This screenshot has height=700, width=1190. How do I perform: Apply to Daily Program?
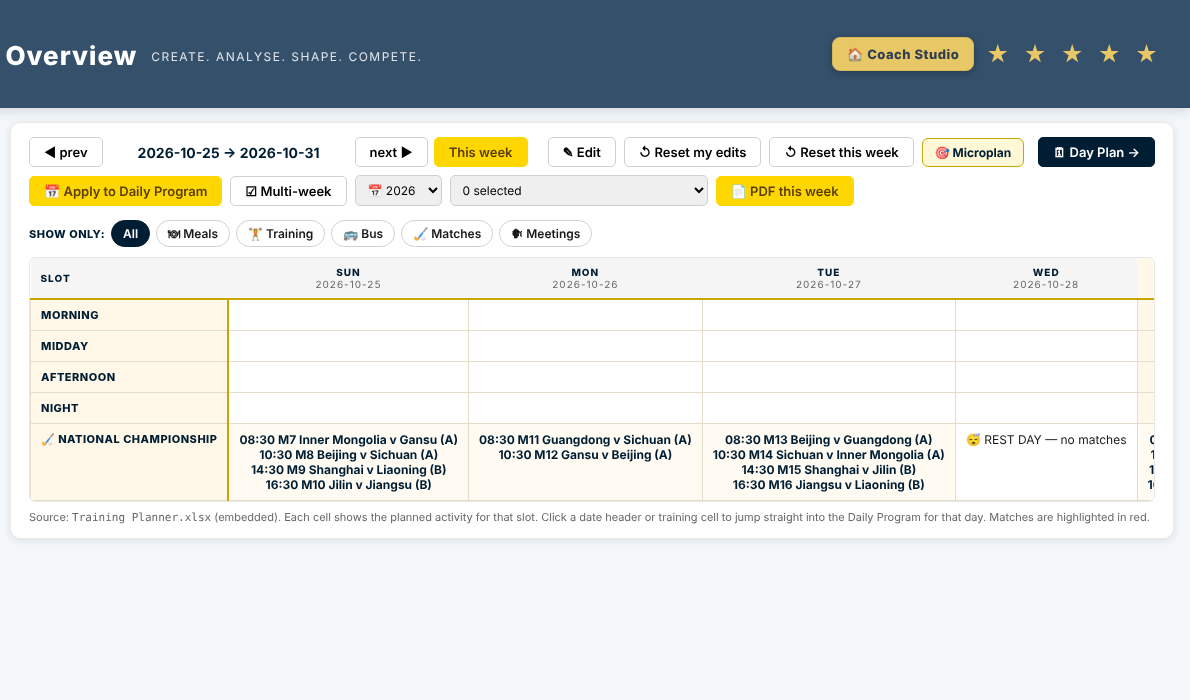point(125,191)
